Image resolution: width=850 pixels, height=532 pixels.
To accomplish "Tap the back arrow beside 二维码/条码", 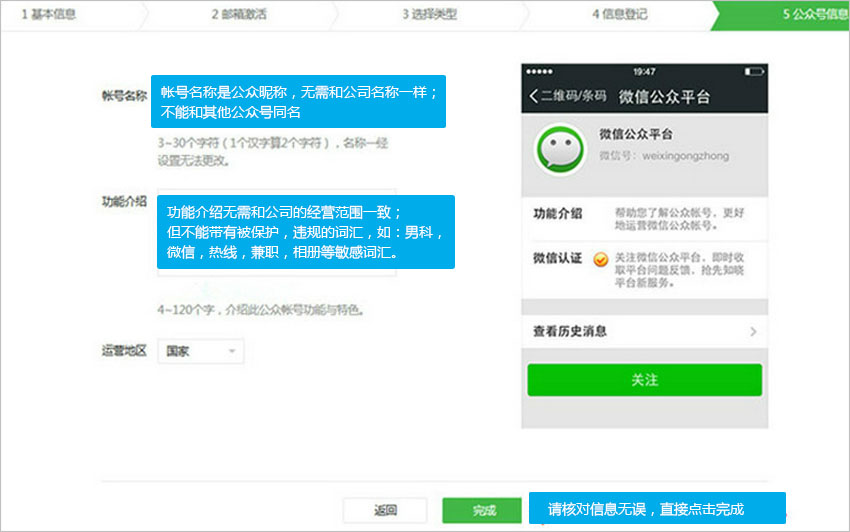I will [x=534, y=97].
